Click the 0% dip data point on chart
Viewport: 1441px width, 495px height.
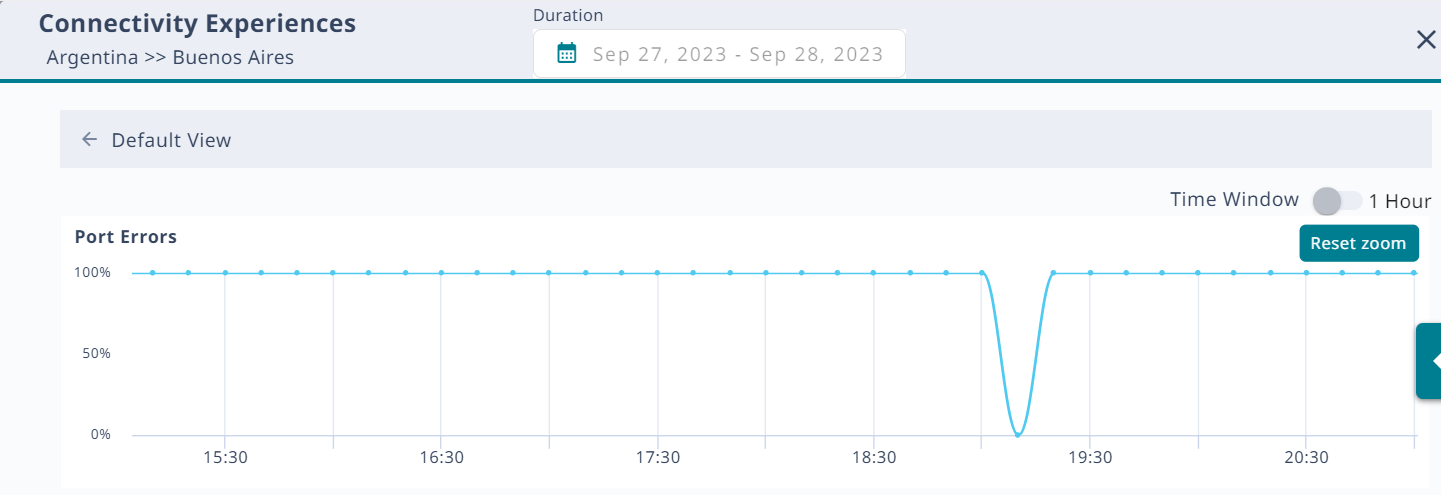(x=1018, y=435)
